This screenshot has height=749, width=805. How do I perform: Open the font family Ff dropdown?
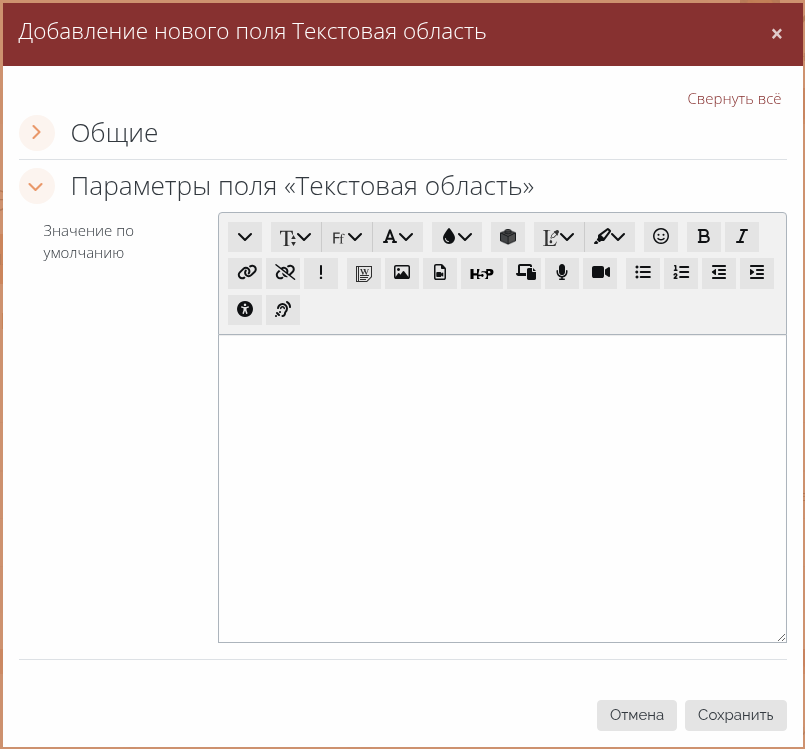346,237
